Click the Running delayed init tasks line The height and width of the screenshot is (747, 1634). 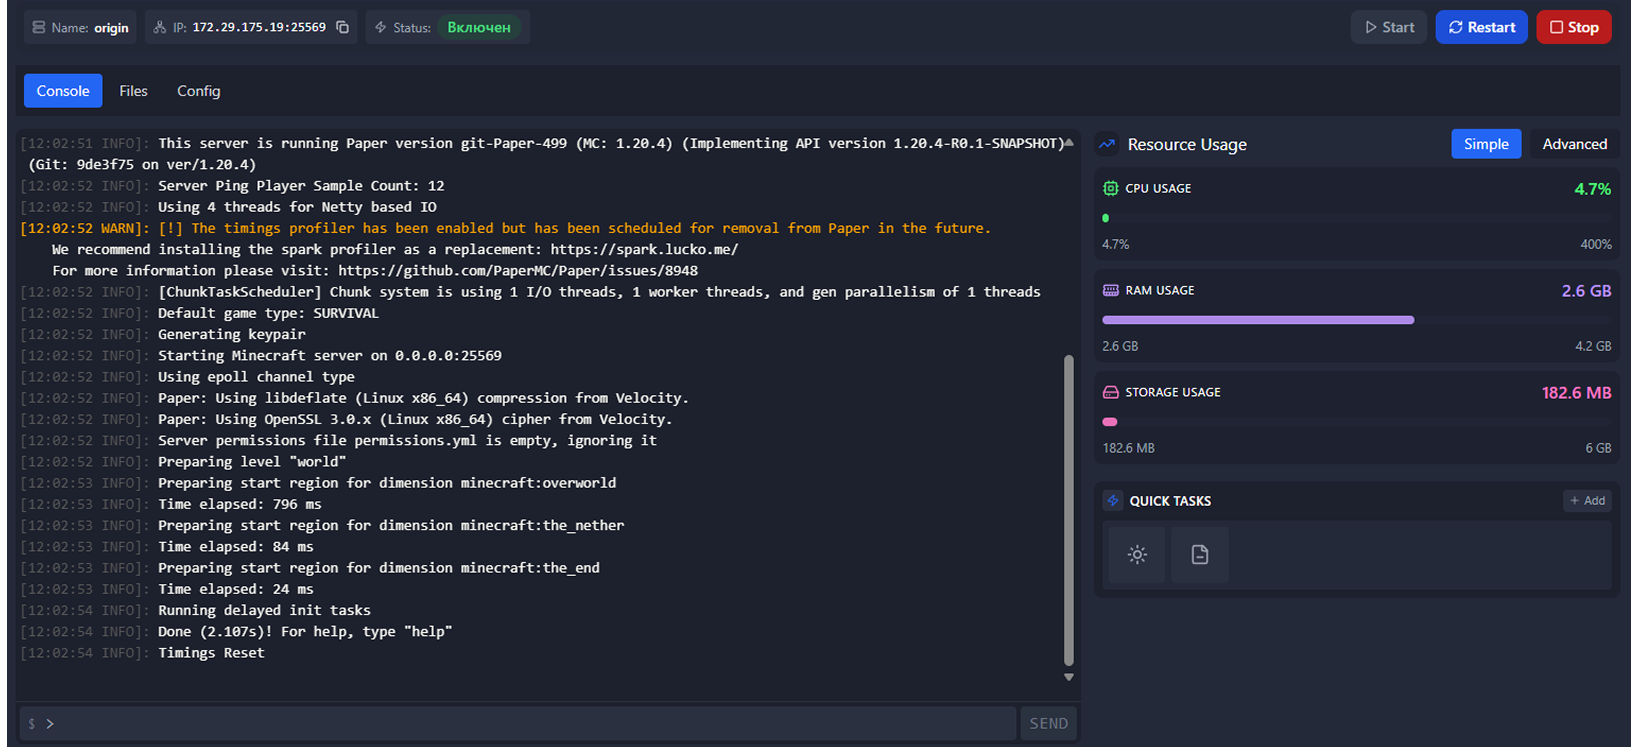[264, 610]
